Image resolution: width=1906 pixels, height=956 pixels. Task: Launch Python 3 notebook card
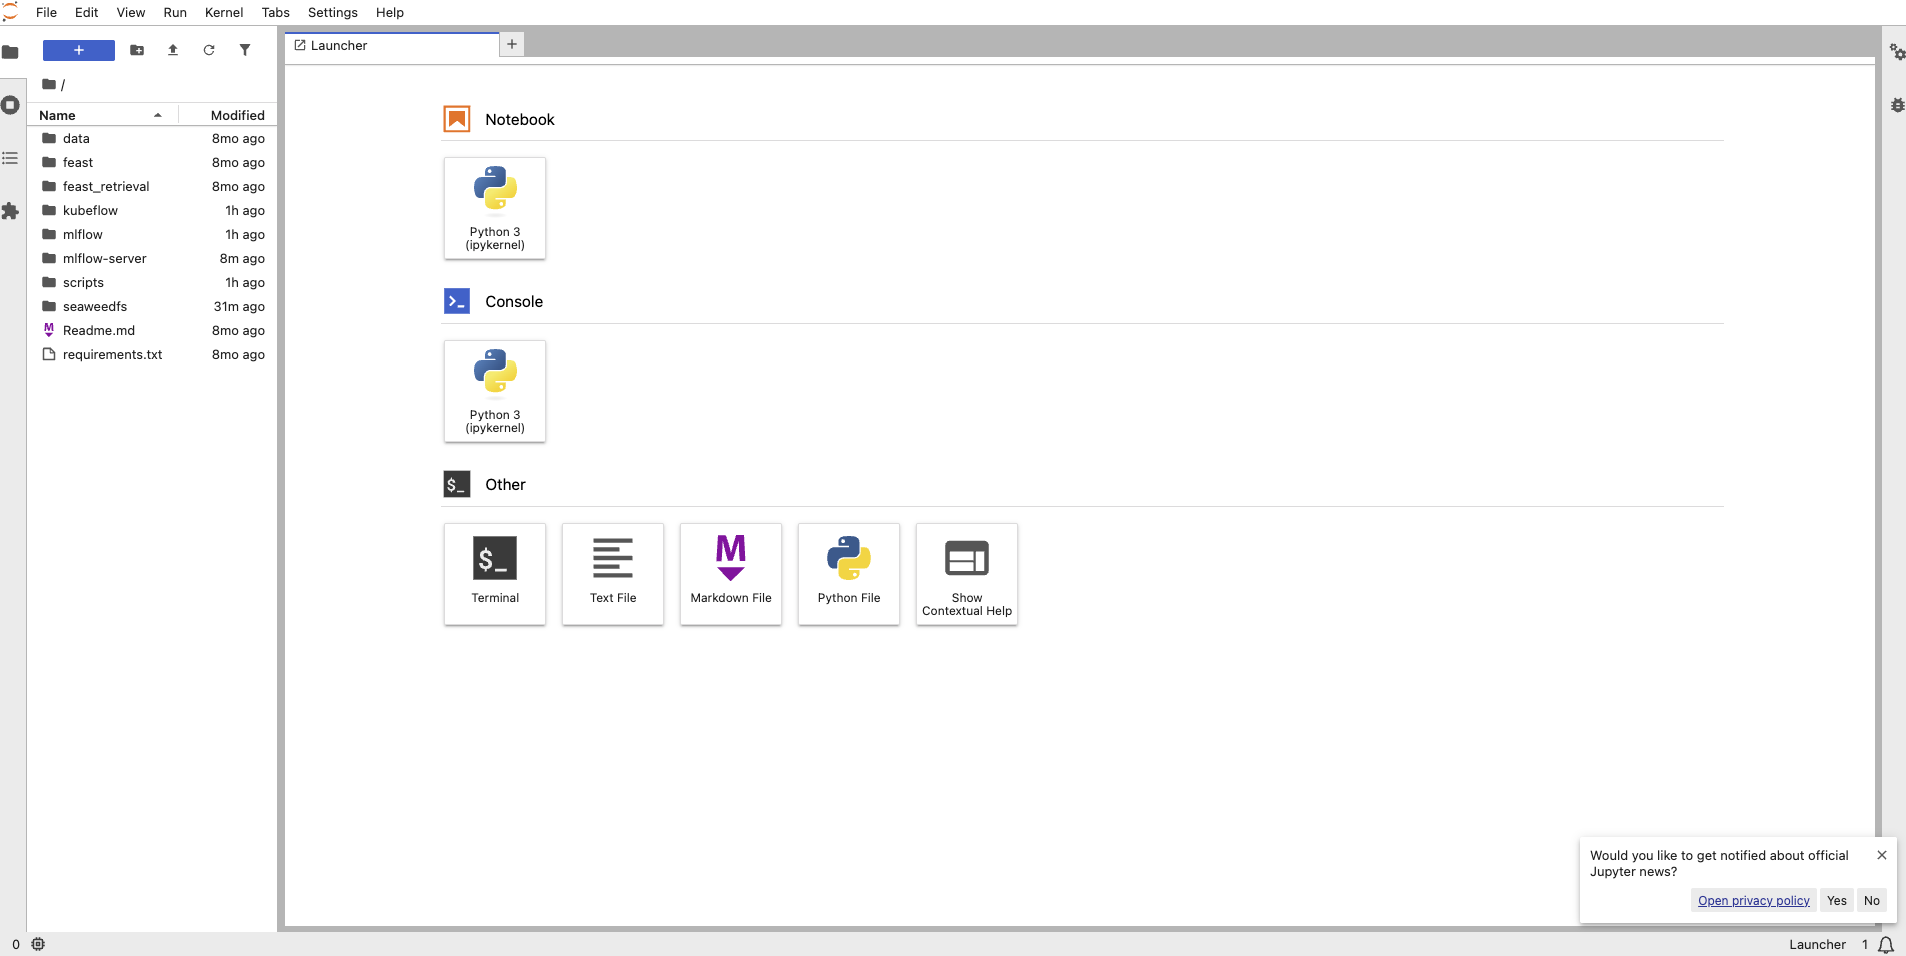click(495, 208)
